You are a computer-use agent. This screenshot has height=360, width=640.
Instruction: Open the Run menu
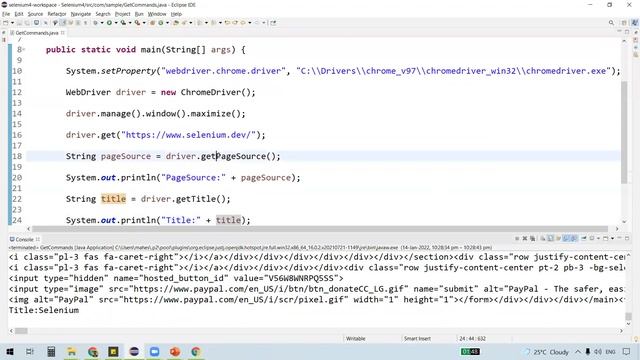(139, 14)
